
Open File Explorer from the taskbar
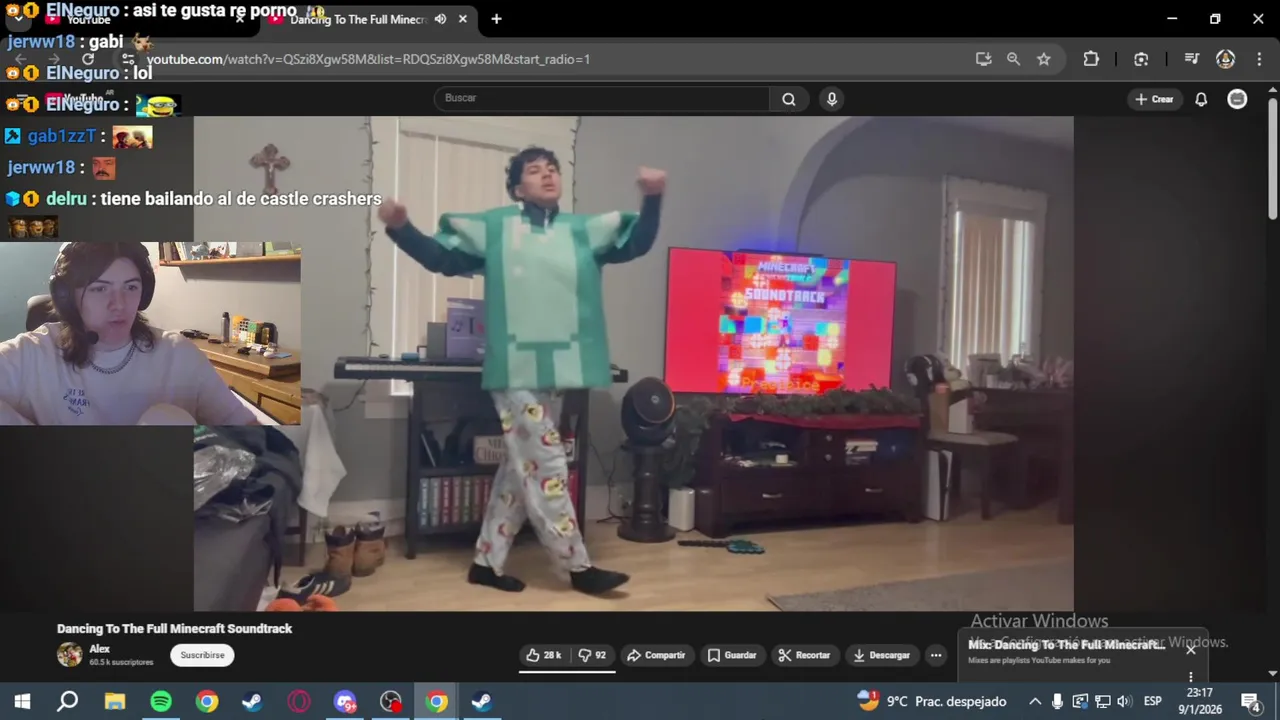115,701
